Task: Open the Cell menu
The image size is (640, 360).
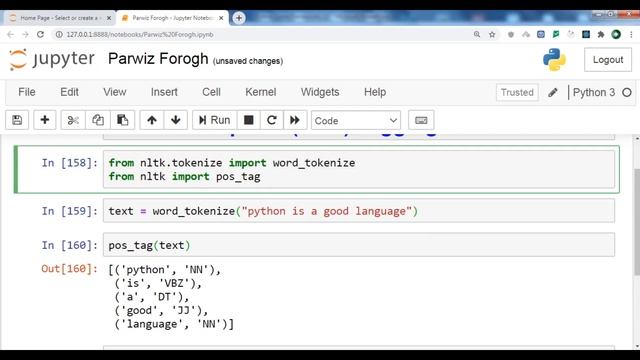Action: pyautogui.click(x=211, y=92)
